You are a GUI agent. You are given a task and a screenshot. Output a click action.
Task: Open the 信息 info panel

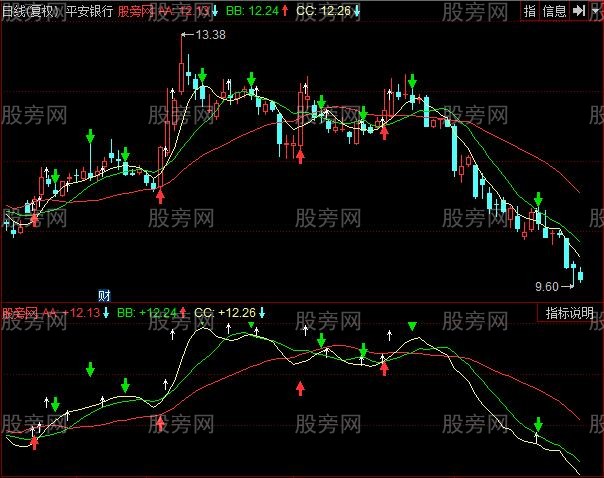click(x=555, y=11)
